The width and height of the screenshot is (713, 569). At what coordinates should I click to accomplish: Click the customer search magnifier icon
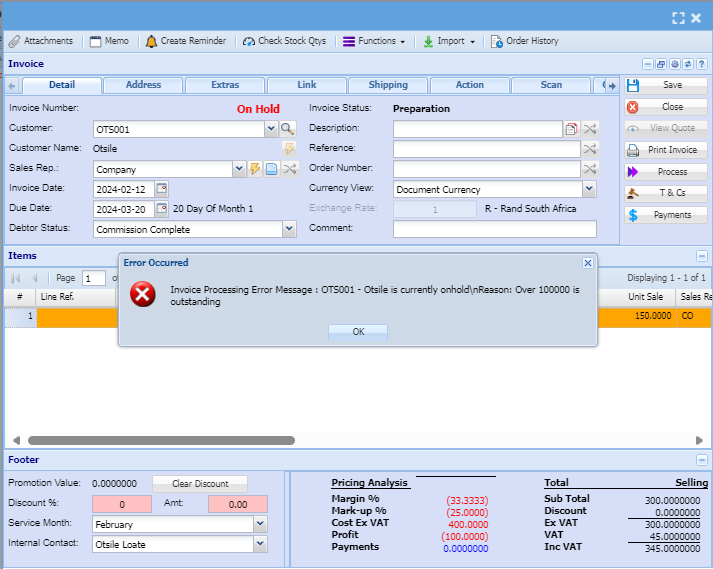288,129
